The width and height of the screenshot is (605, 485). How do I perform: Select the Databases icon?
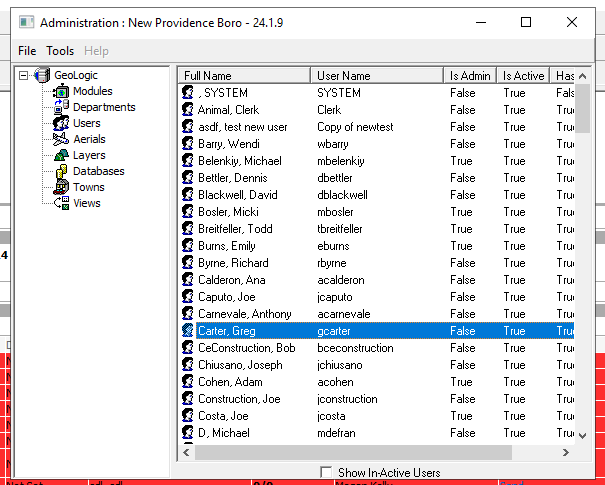[x=61, y=171]
